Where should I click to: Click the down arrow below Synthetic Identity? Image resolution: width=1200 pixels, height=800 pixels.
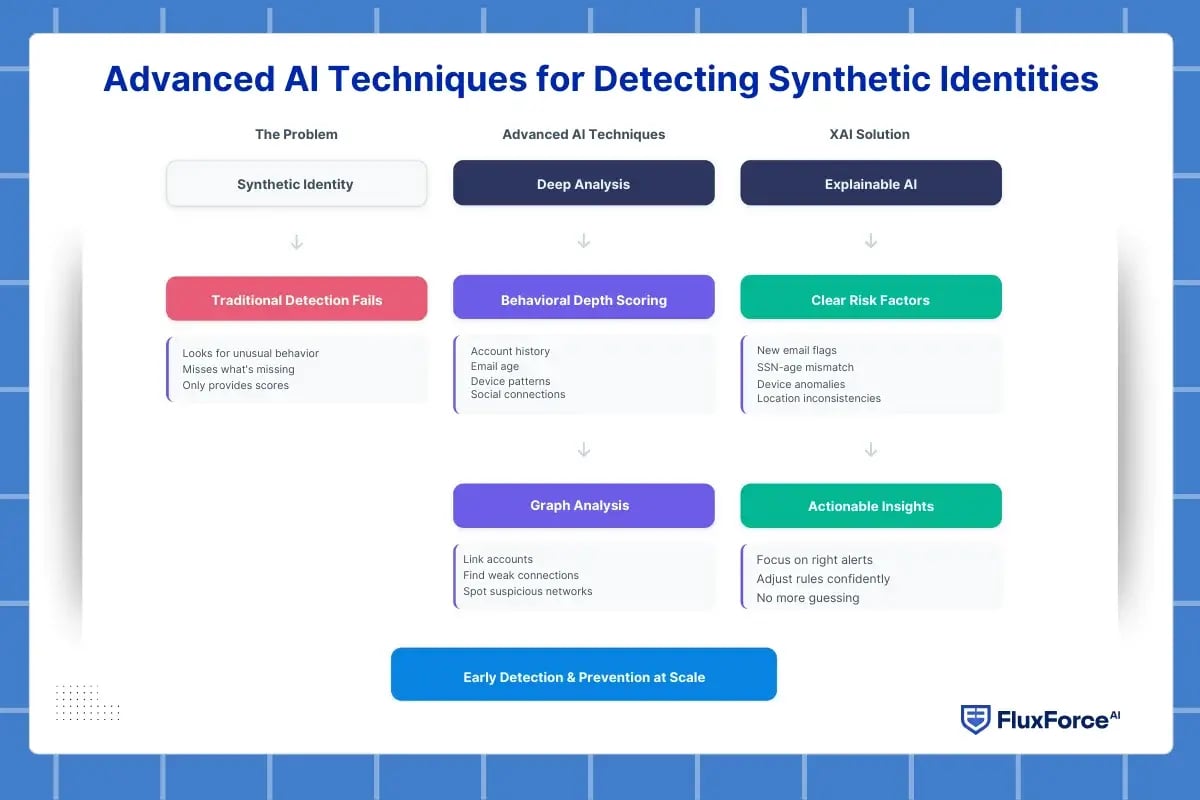tap(296, 242)
